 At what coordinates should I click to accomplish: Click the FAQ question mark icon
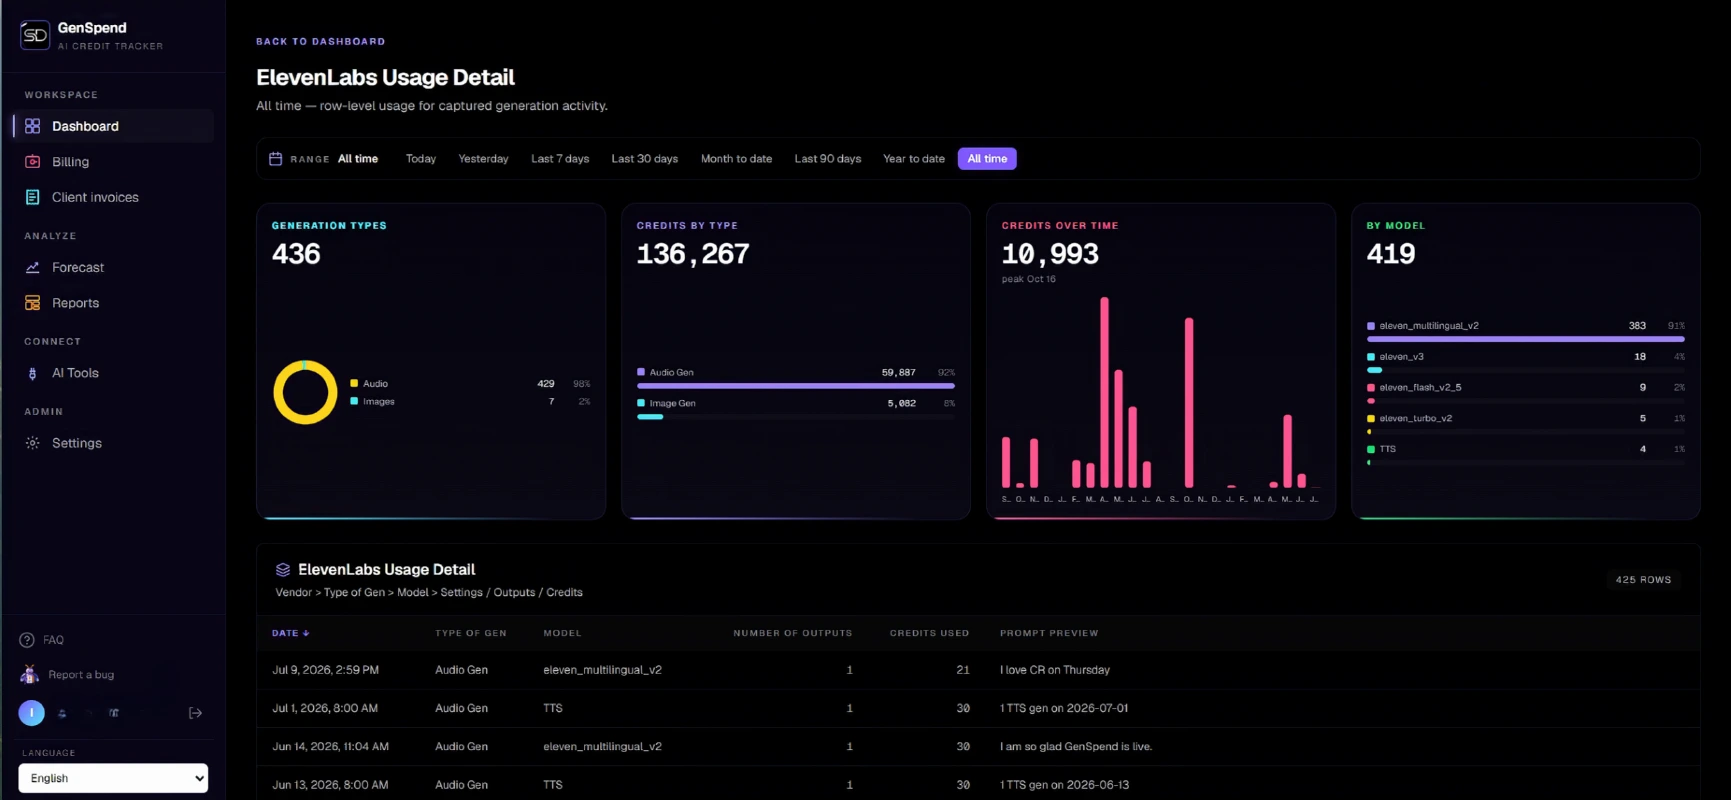point(27,640)
